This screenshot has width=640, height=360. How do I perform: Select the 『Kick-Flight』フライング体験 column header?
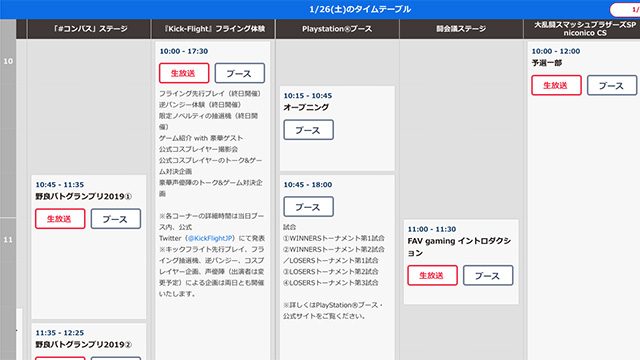coord(214,29)
